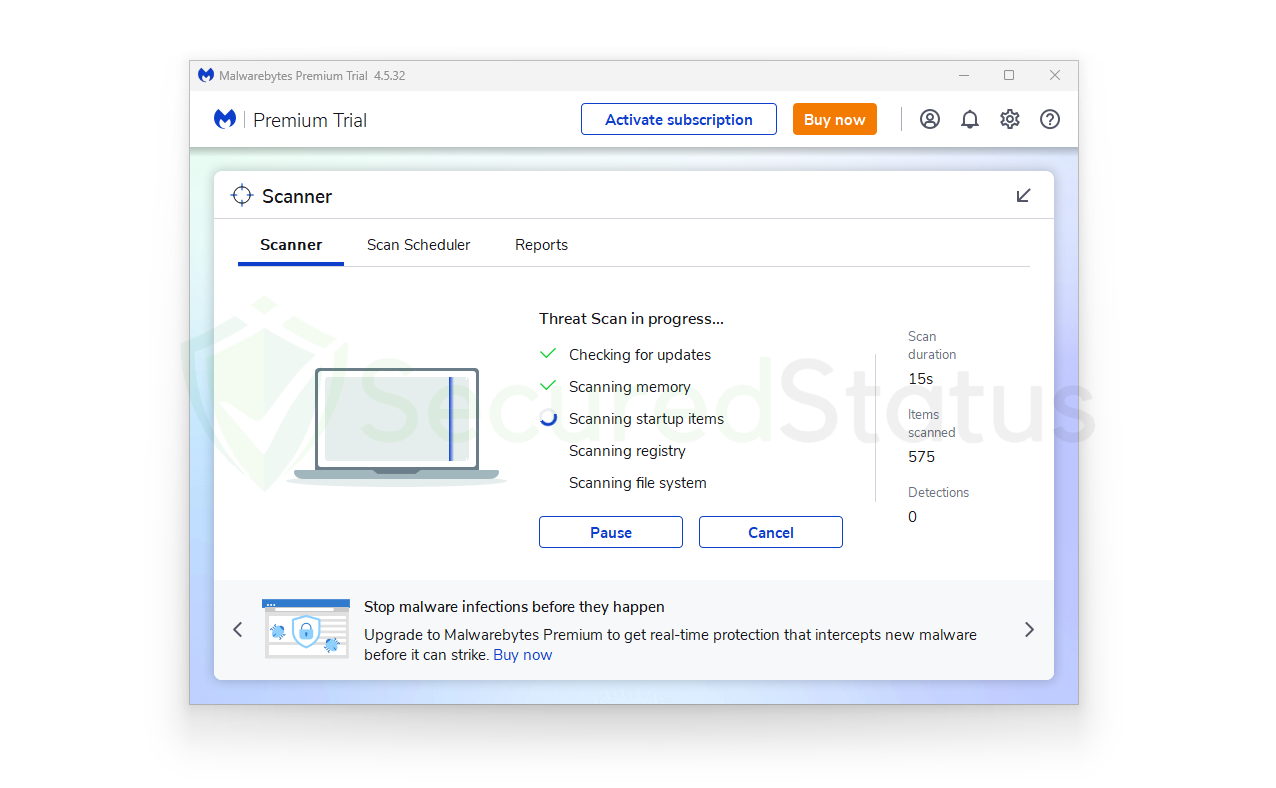The width and height of the screenshot is (1276, 788).
Task: Maximize the Malwarebytes window
Action: pos(1009,75)
